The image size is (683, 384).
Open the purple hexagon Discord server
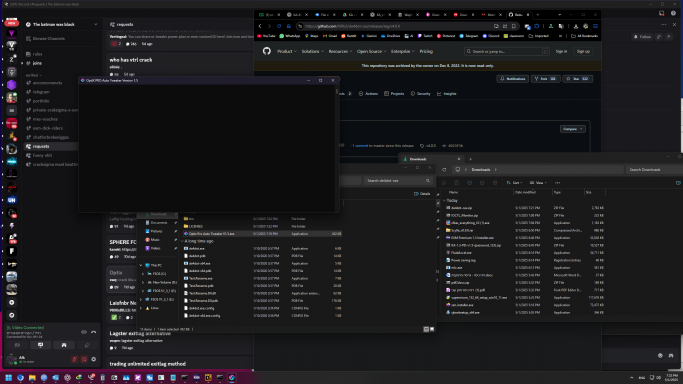[12, 85]
